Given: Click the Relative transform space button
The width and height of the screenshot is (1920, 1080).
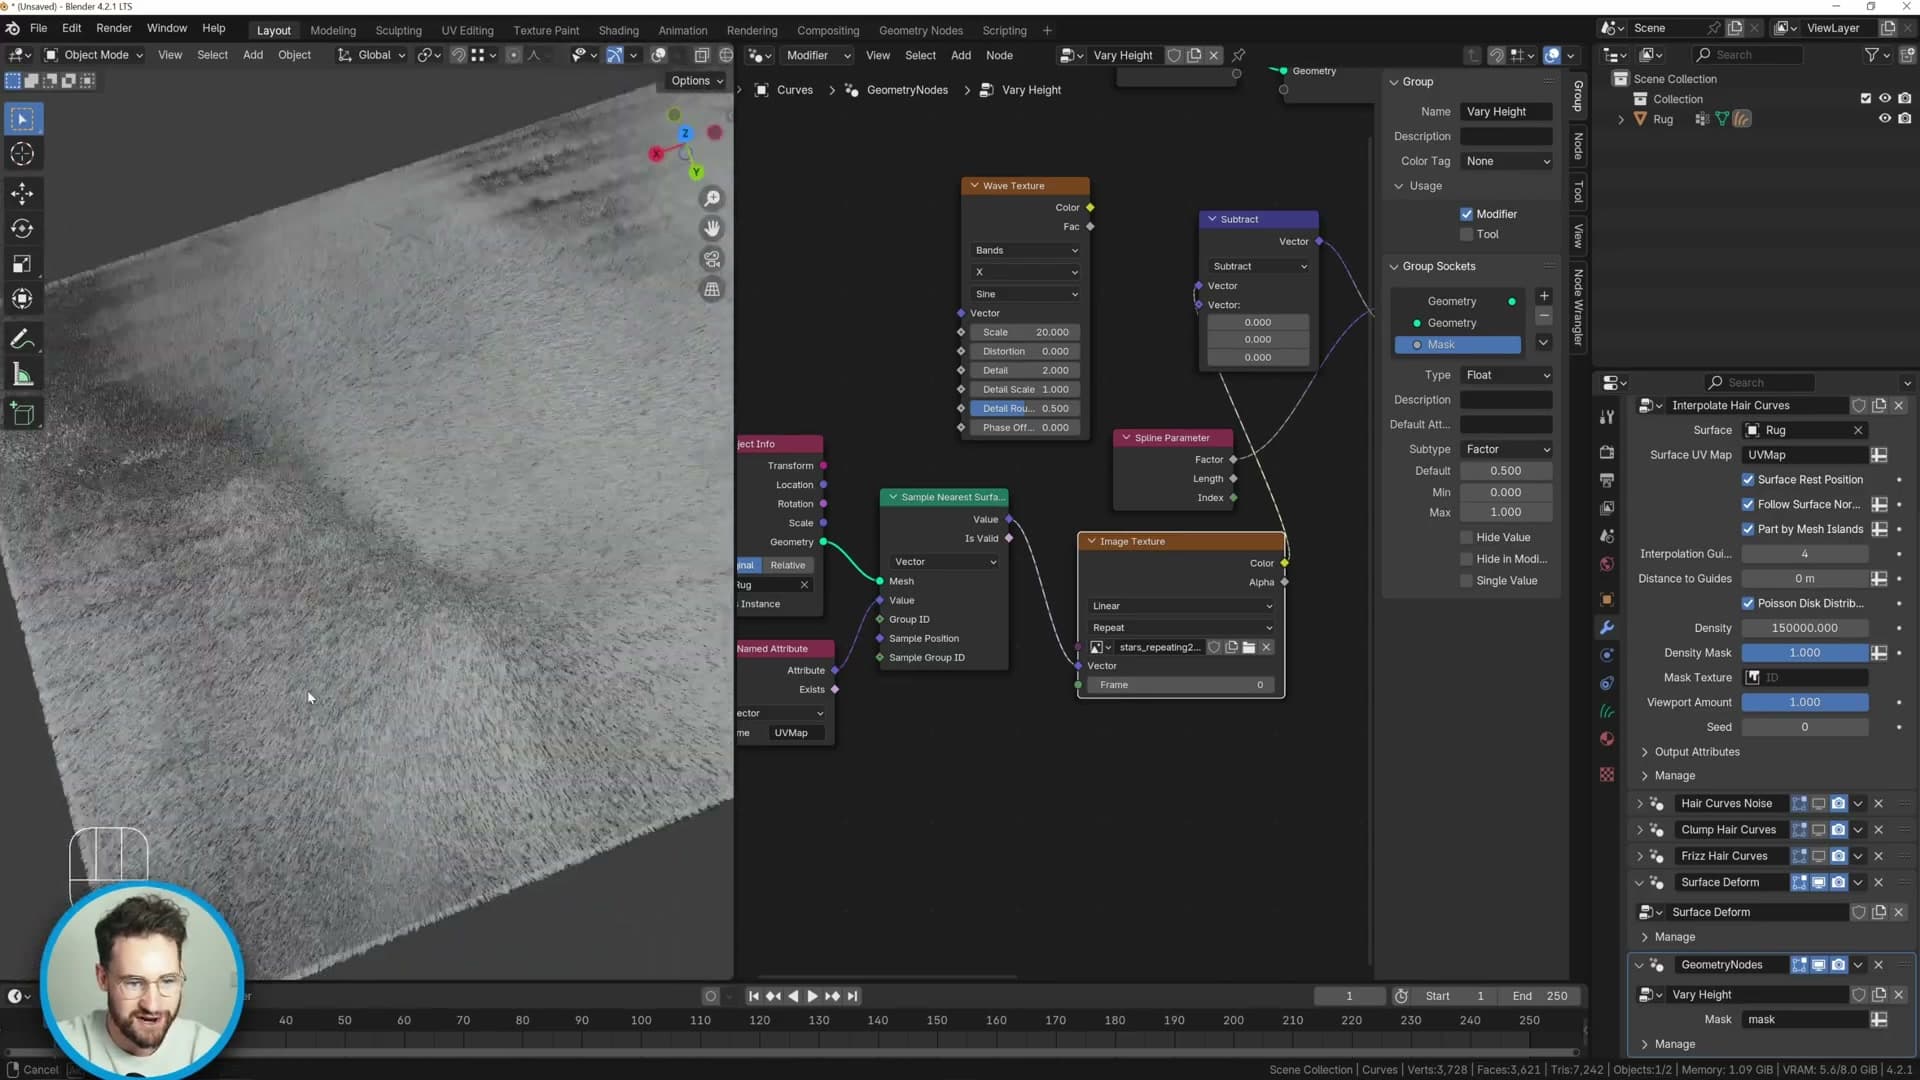Looking at the screenshot, I should pyautogui.click(x=788, y=566).
